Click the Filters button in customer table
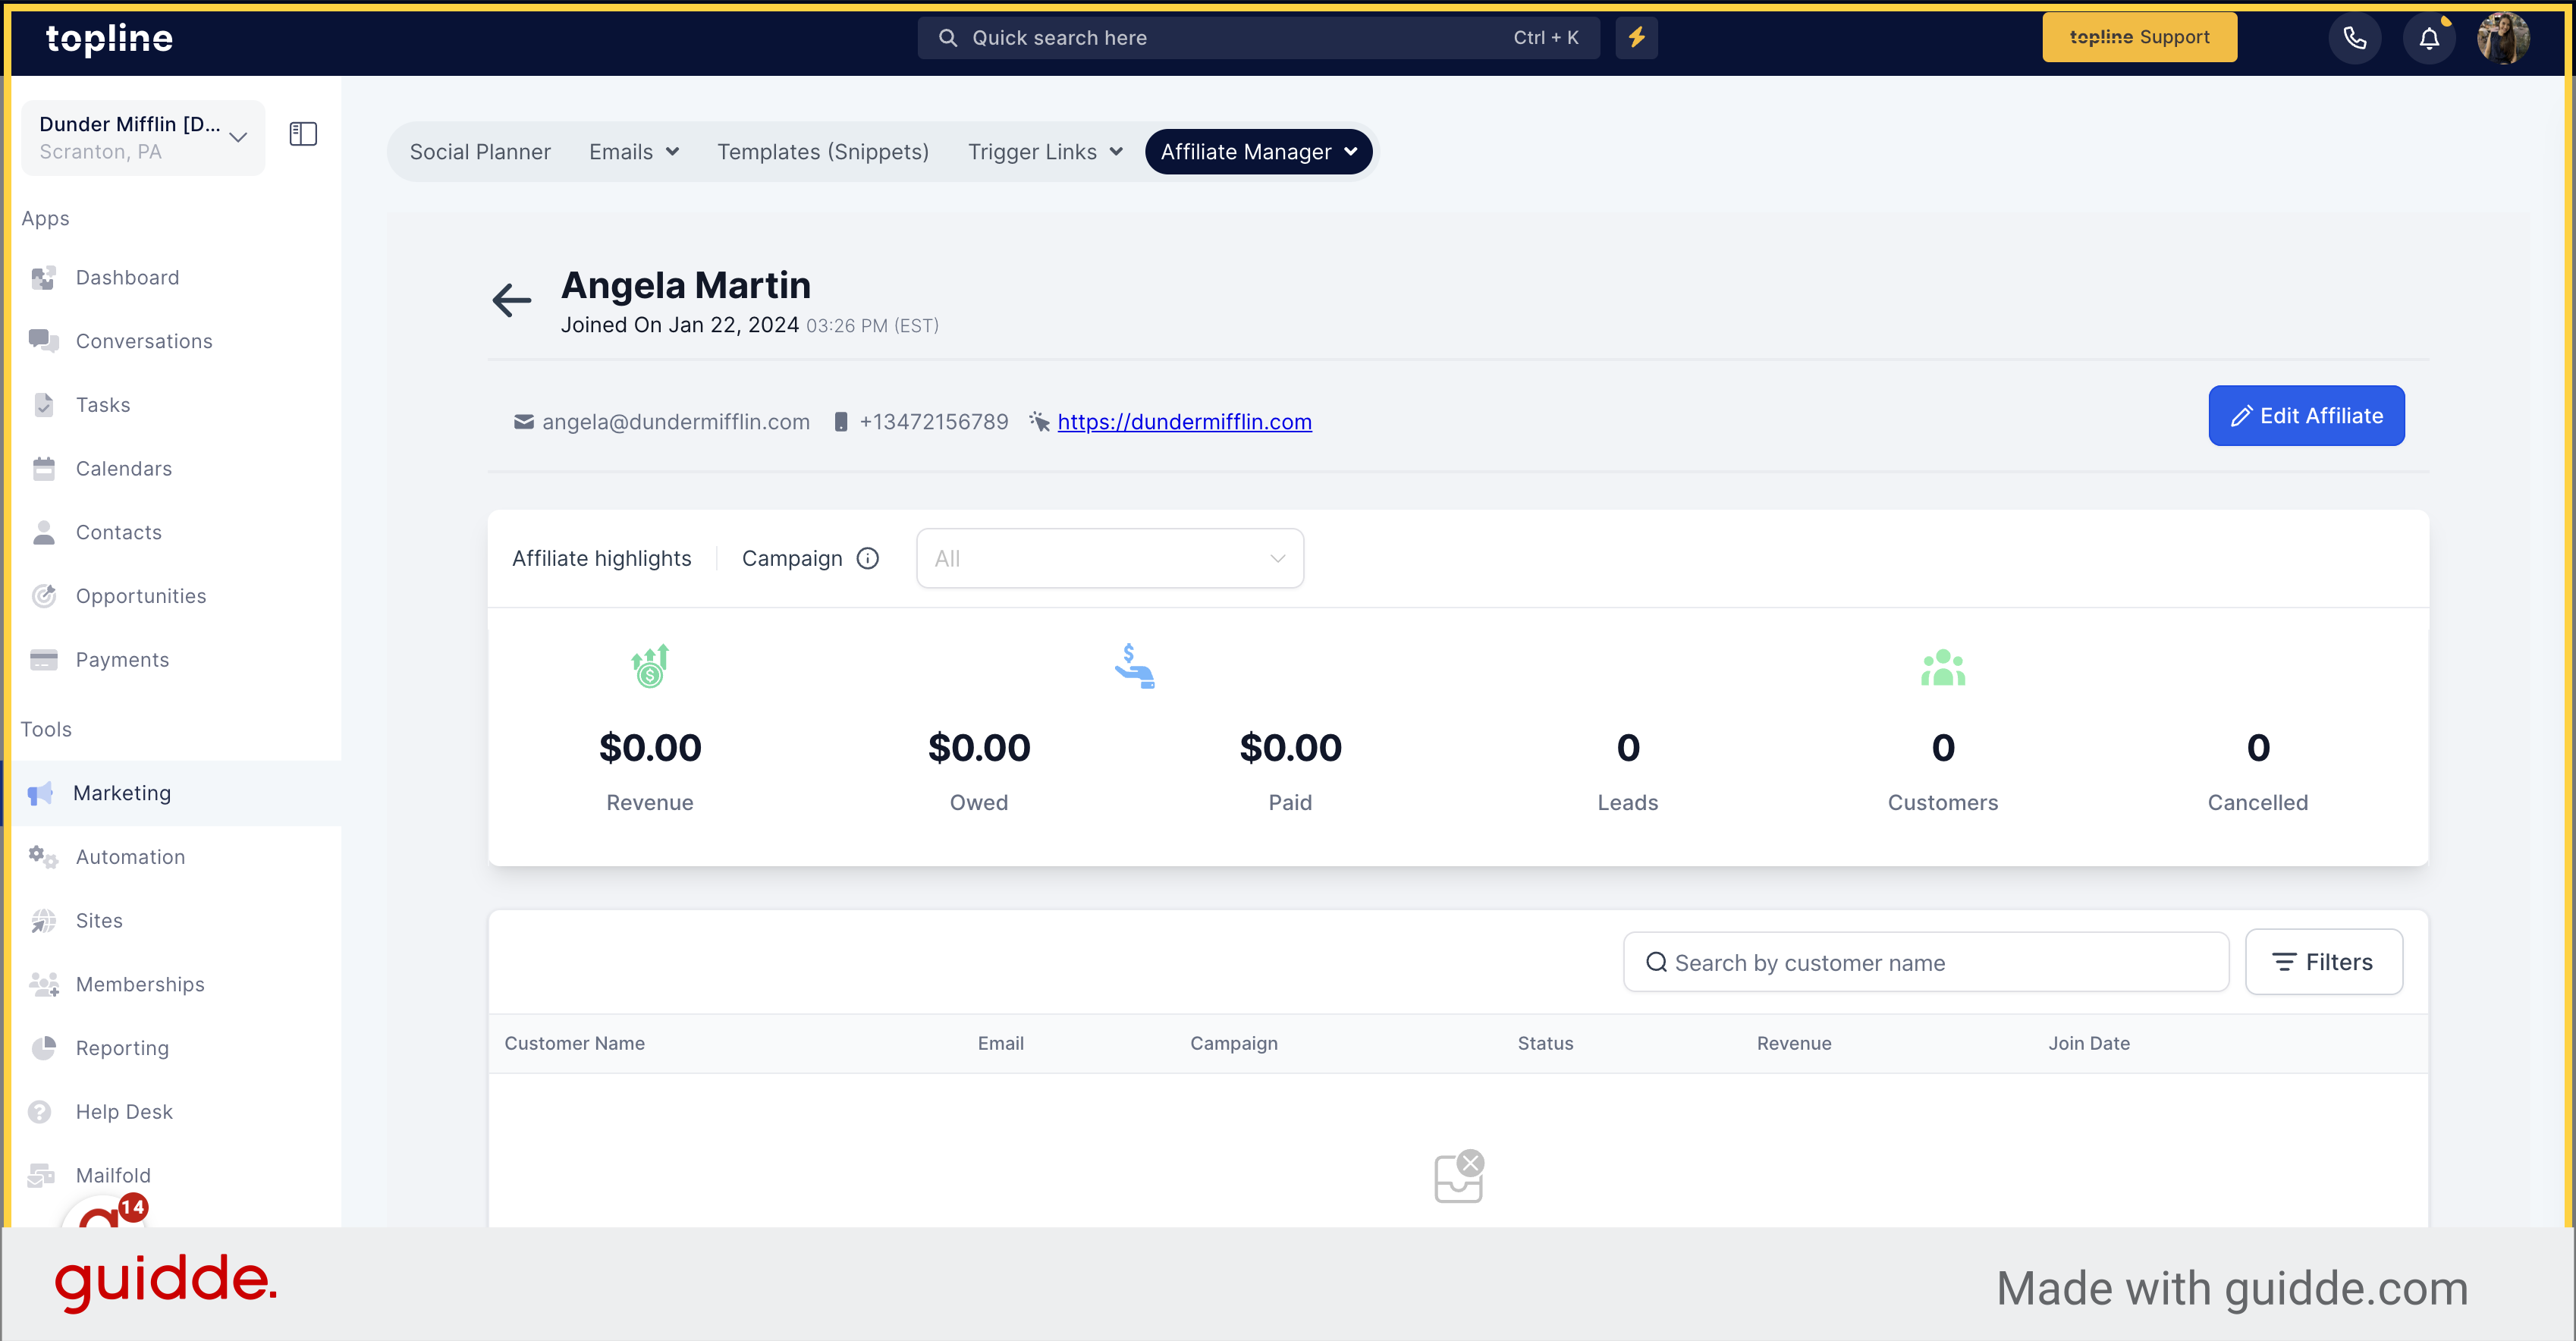The image size is (2576, 1341). pyautogui.click(x=2320, y=963)
